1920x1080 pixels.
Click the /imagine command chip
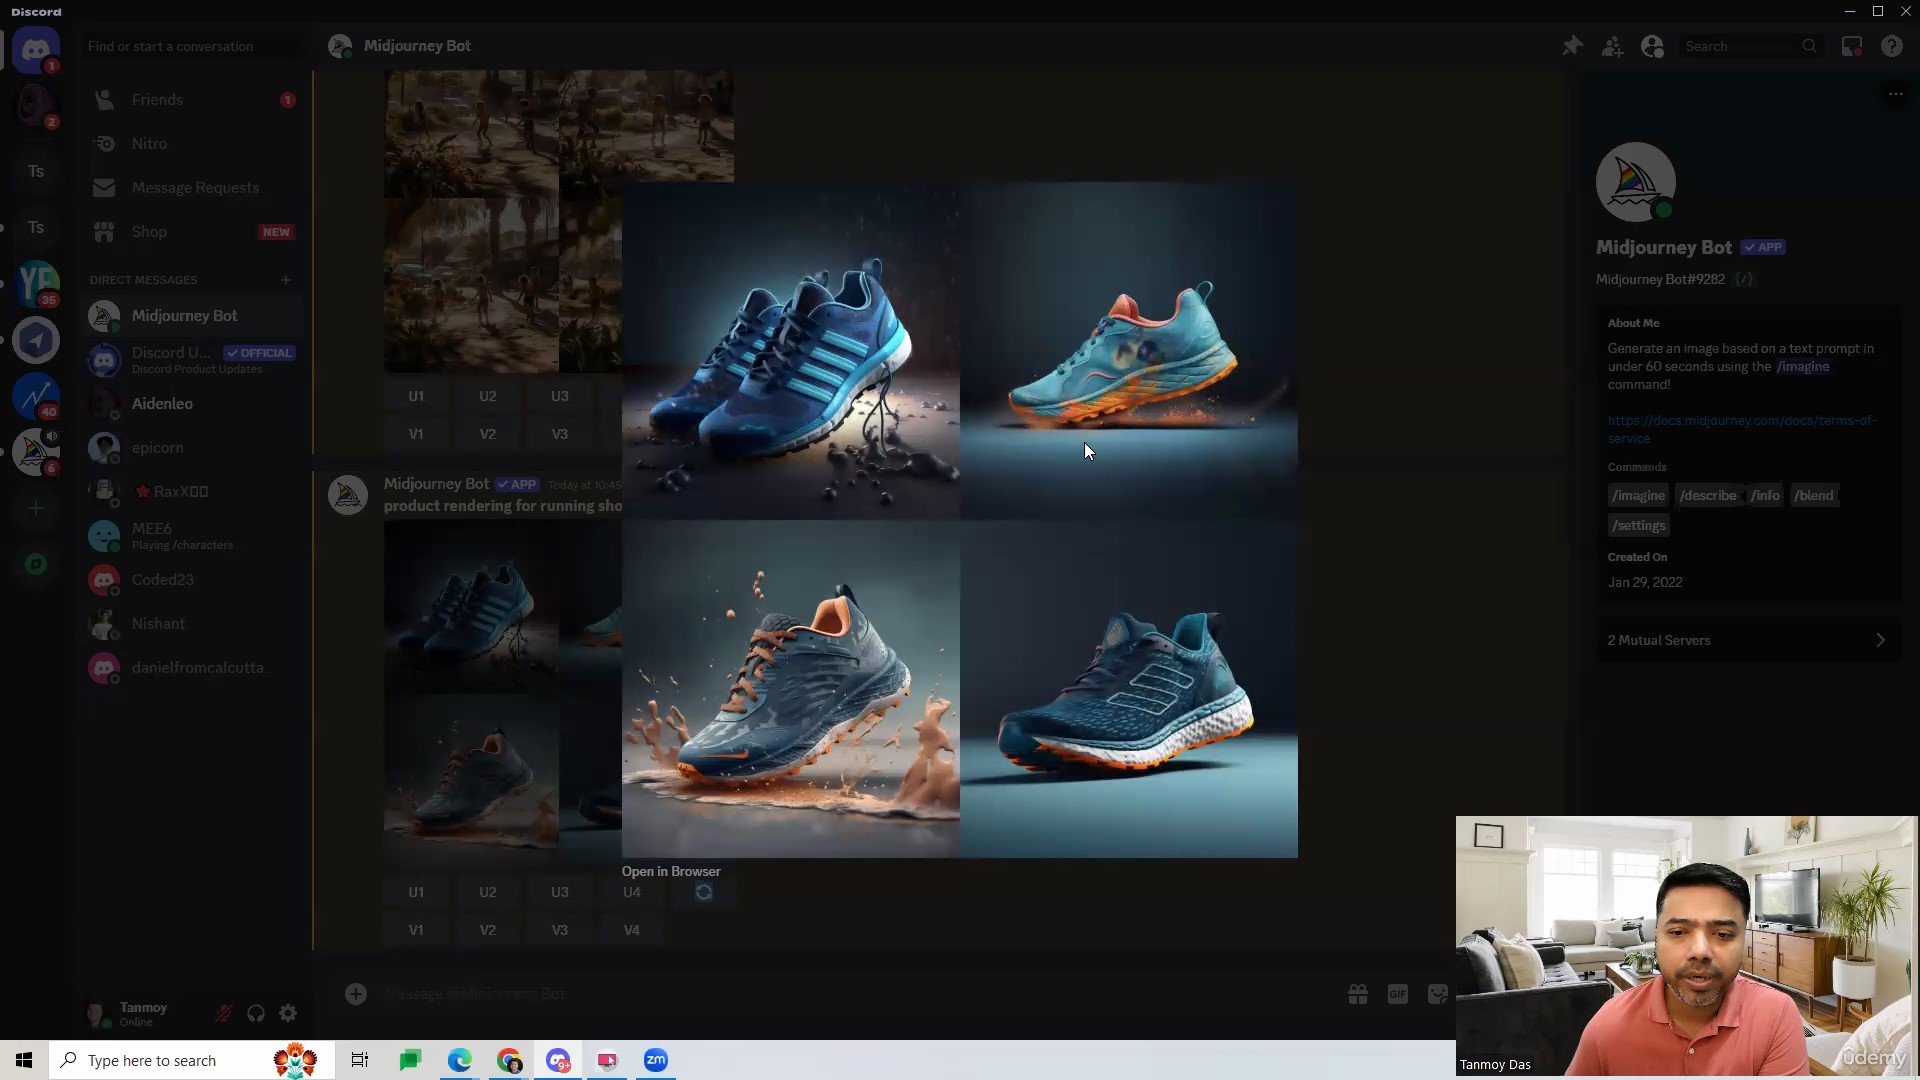coord(1638,495)
